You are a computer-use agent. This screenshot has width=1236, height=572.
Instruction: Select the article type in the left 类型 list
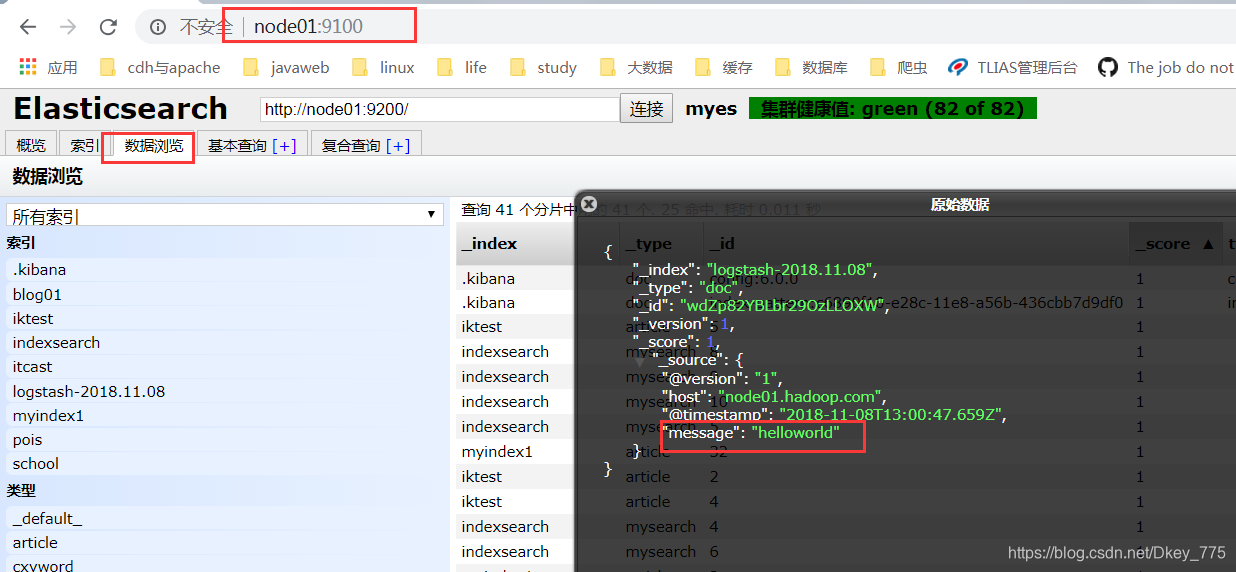click(225, 542)
